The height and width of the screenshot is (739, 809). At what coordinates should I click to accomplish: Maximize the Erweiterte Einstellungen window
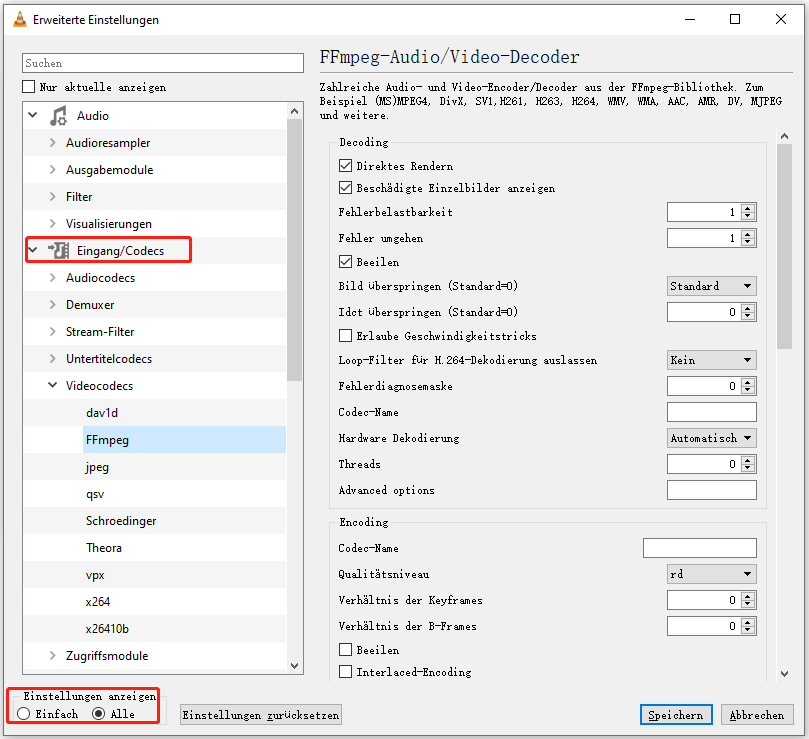735,19
